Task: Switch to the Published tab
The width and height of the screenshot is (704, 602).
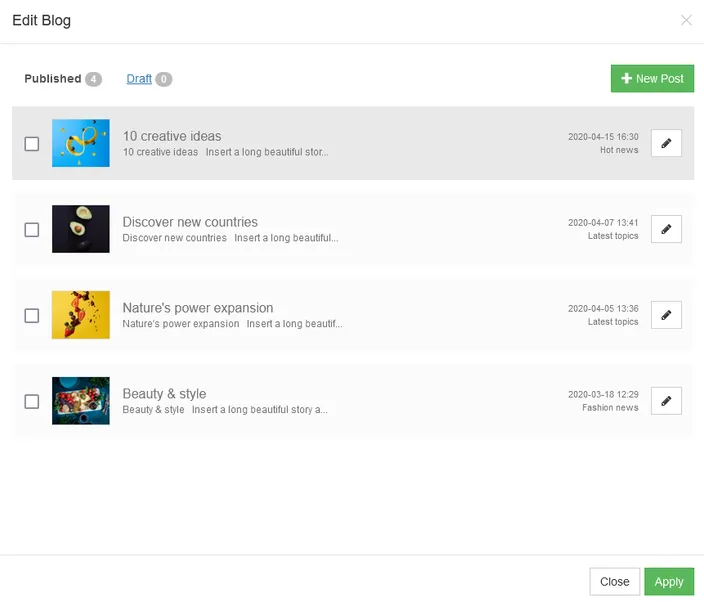Action: [x=53, y=79]
